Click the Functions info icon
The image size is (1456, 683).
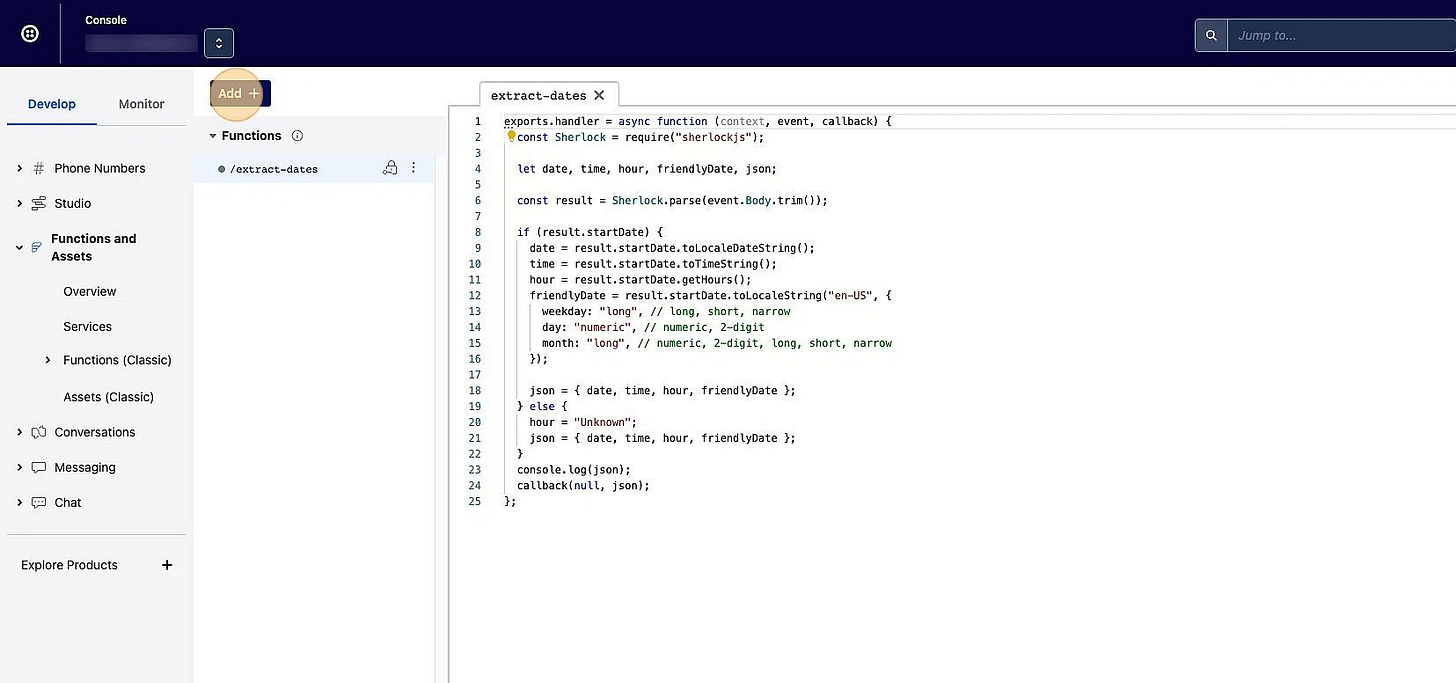click(x=297, y=136)
